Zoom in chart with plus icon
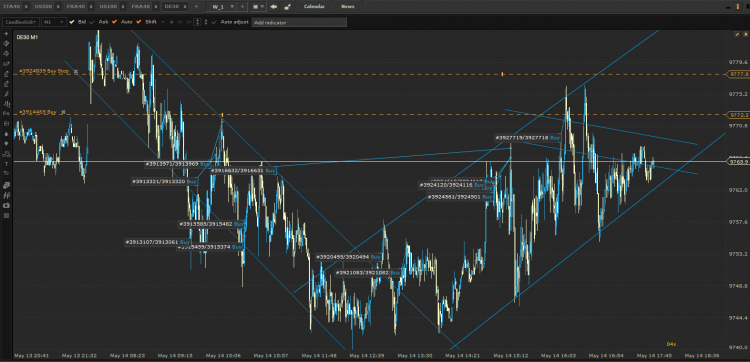 point(171,22)
